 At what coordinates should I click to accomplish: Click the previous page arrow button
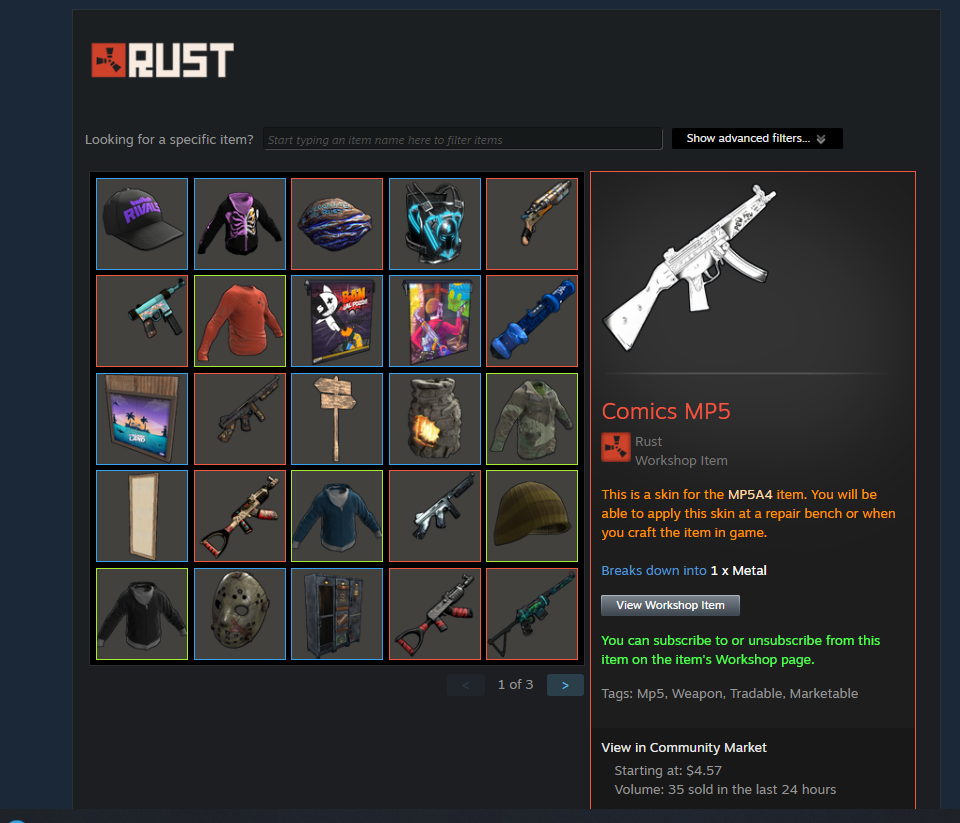pos(465,685)
